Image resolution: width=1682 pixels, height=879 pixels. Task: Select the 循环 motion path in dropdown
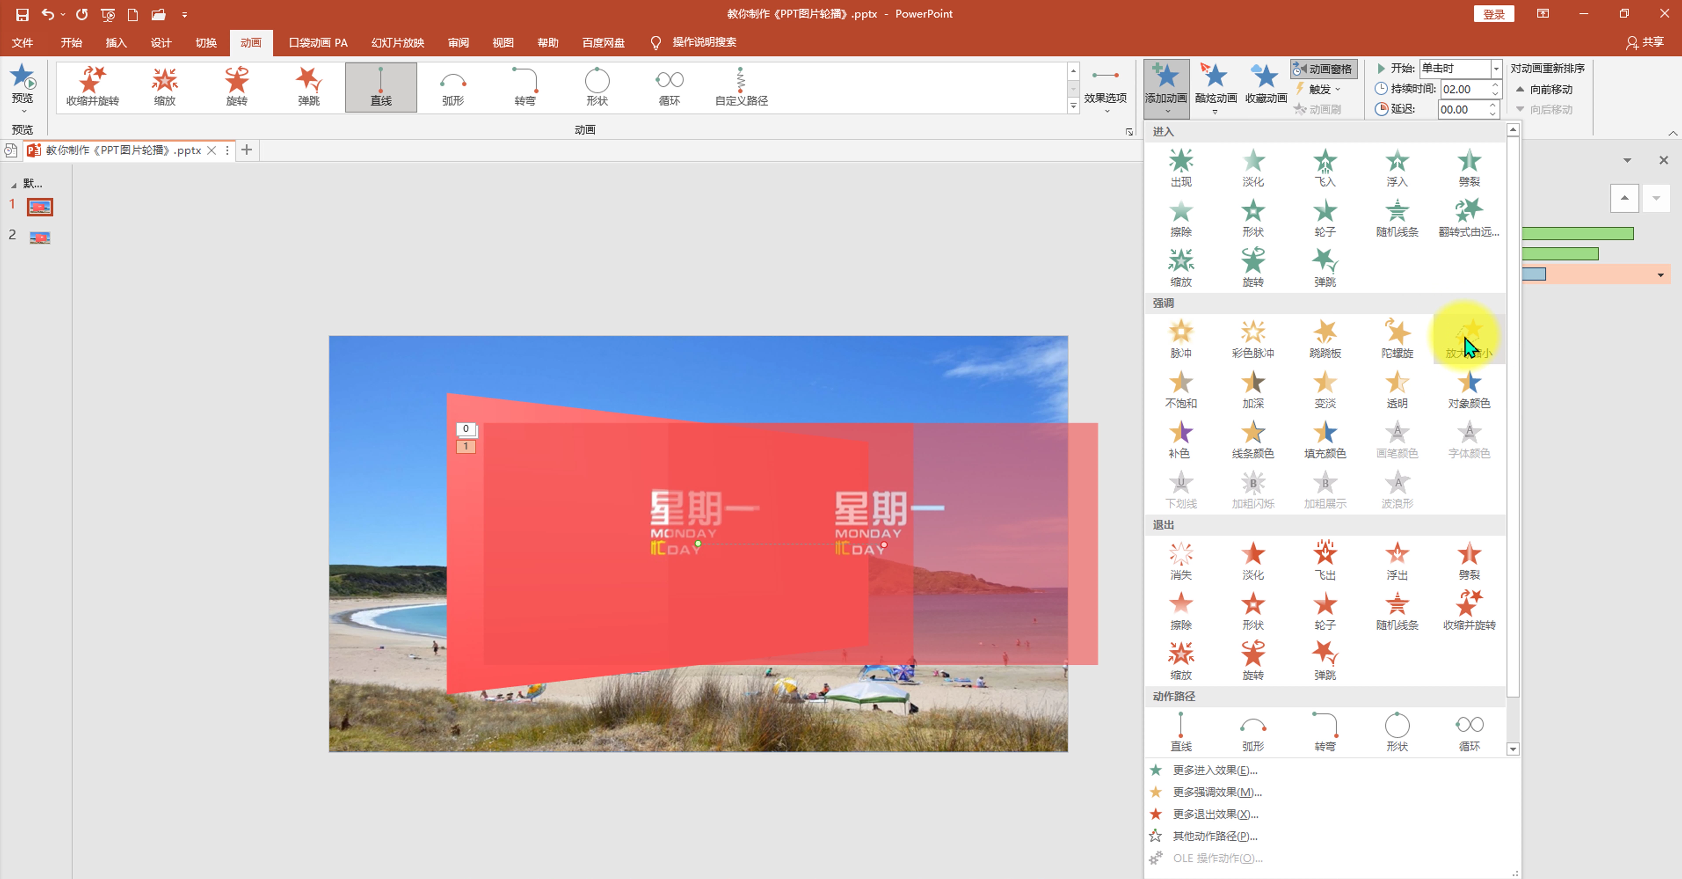[x=1469, y=732]
